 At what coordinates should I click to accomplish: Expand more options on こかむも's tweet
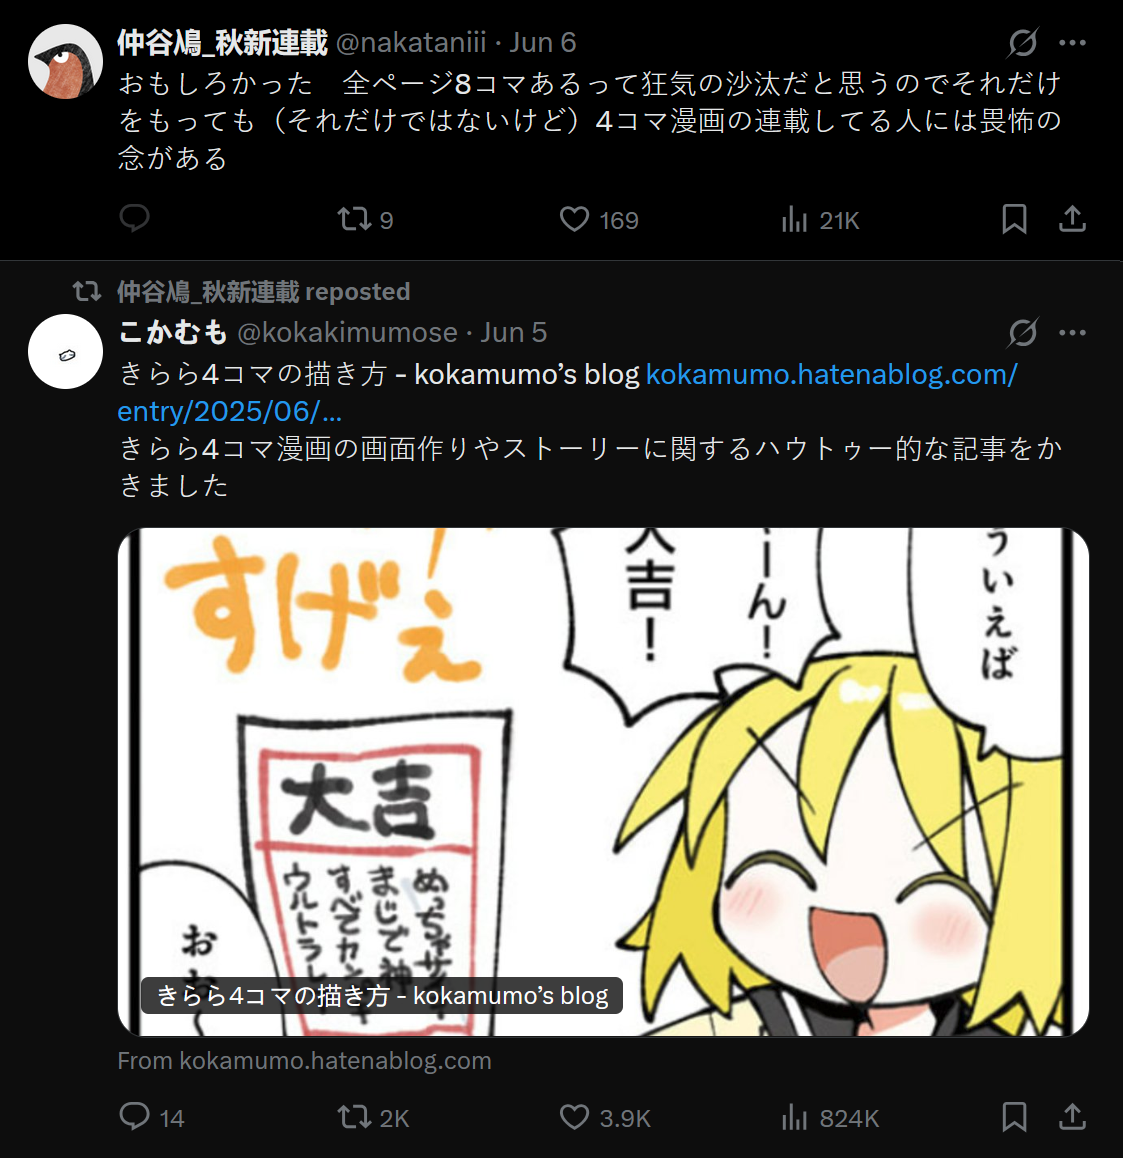[x=1072, y=332]
